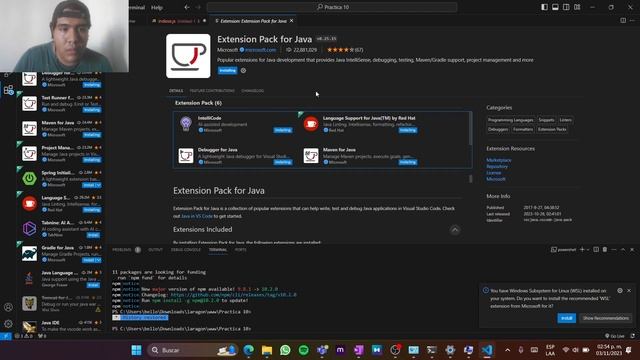Image resolution: width=640 pixels, height=360 pixels.
Task: Select the Programming Languages category tag
Action: (510, 120)
